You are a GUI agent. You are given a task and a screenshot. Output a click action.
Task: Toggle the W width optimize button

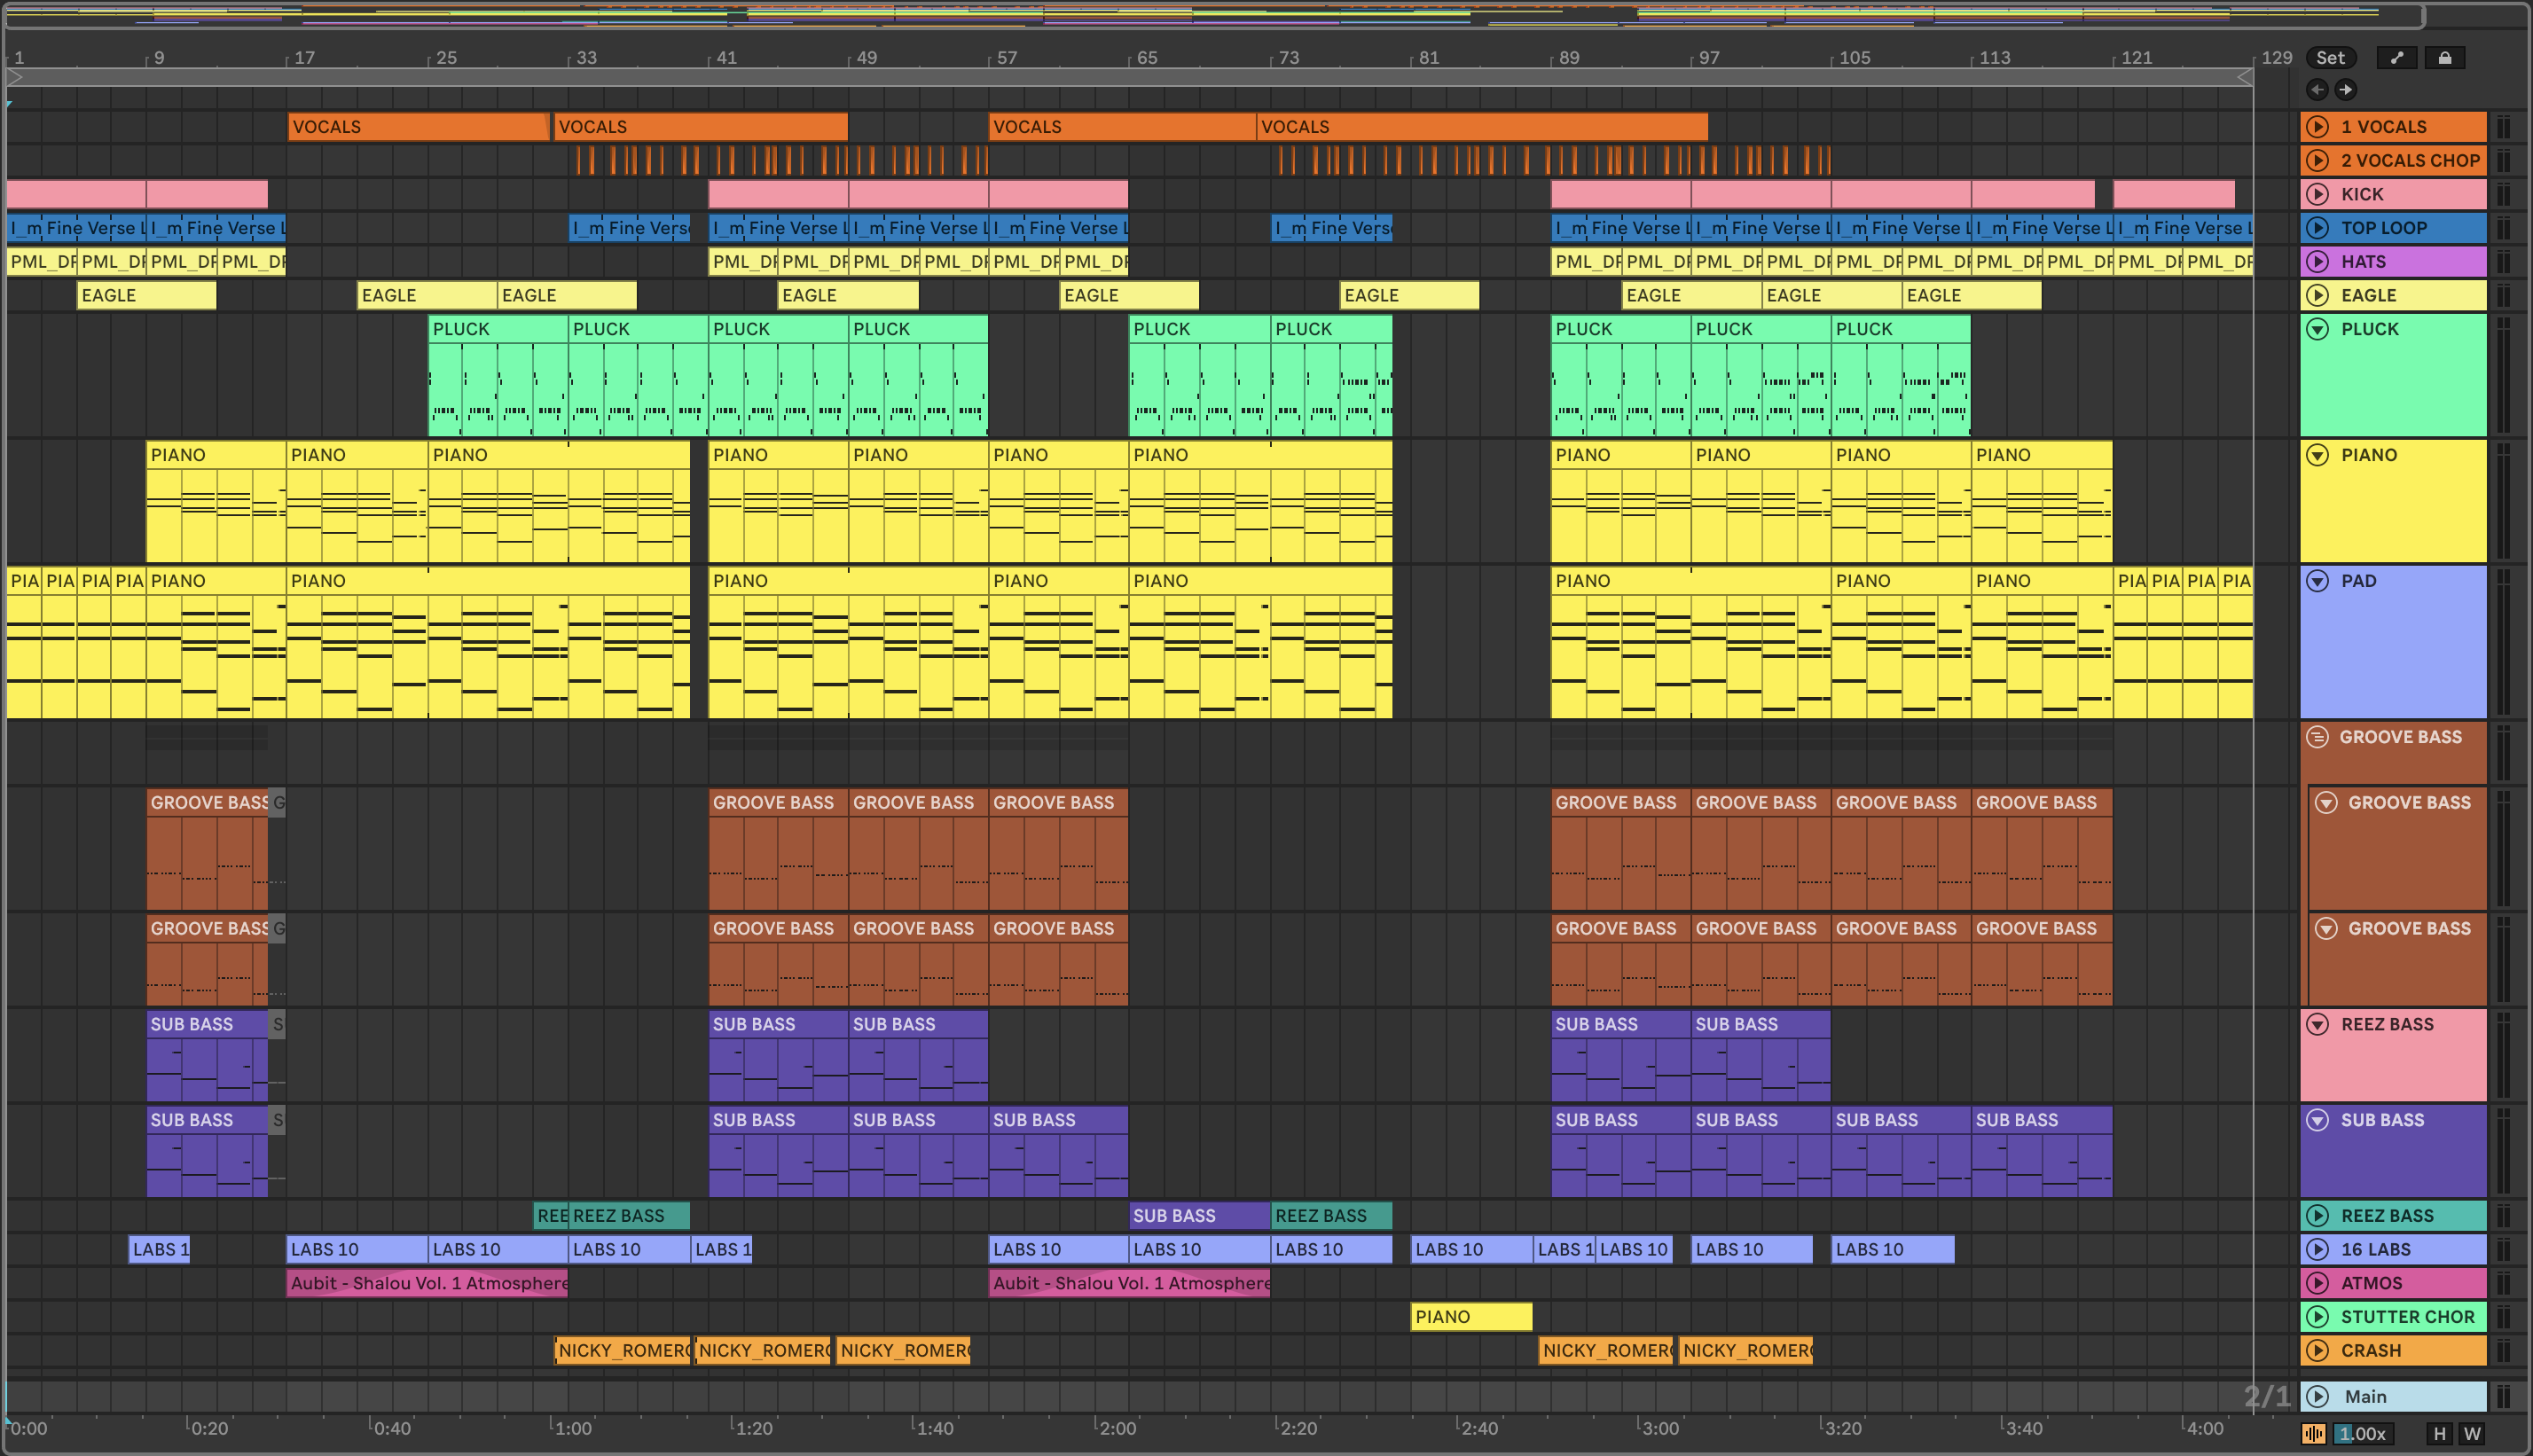pyautogui.click(x=2472, y=1434)
